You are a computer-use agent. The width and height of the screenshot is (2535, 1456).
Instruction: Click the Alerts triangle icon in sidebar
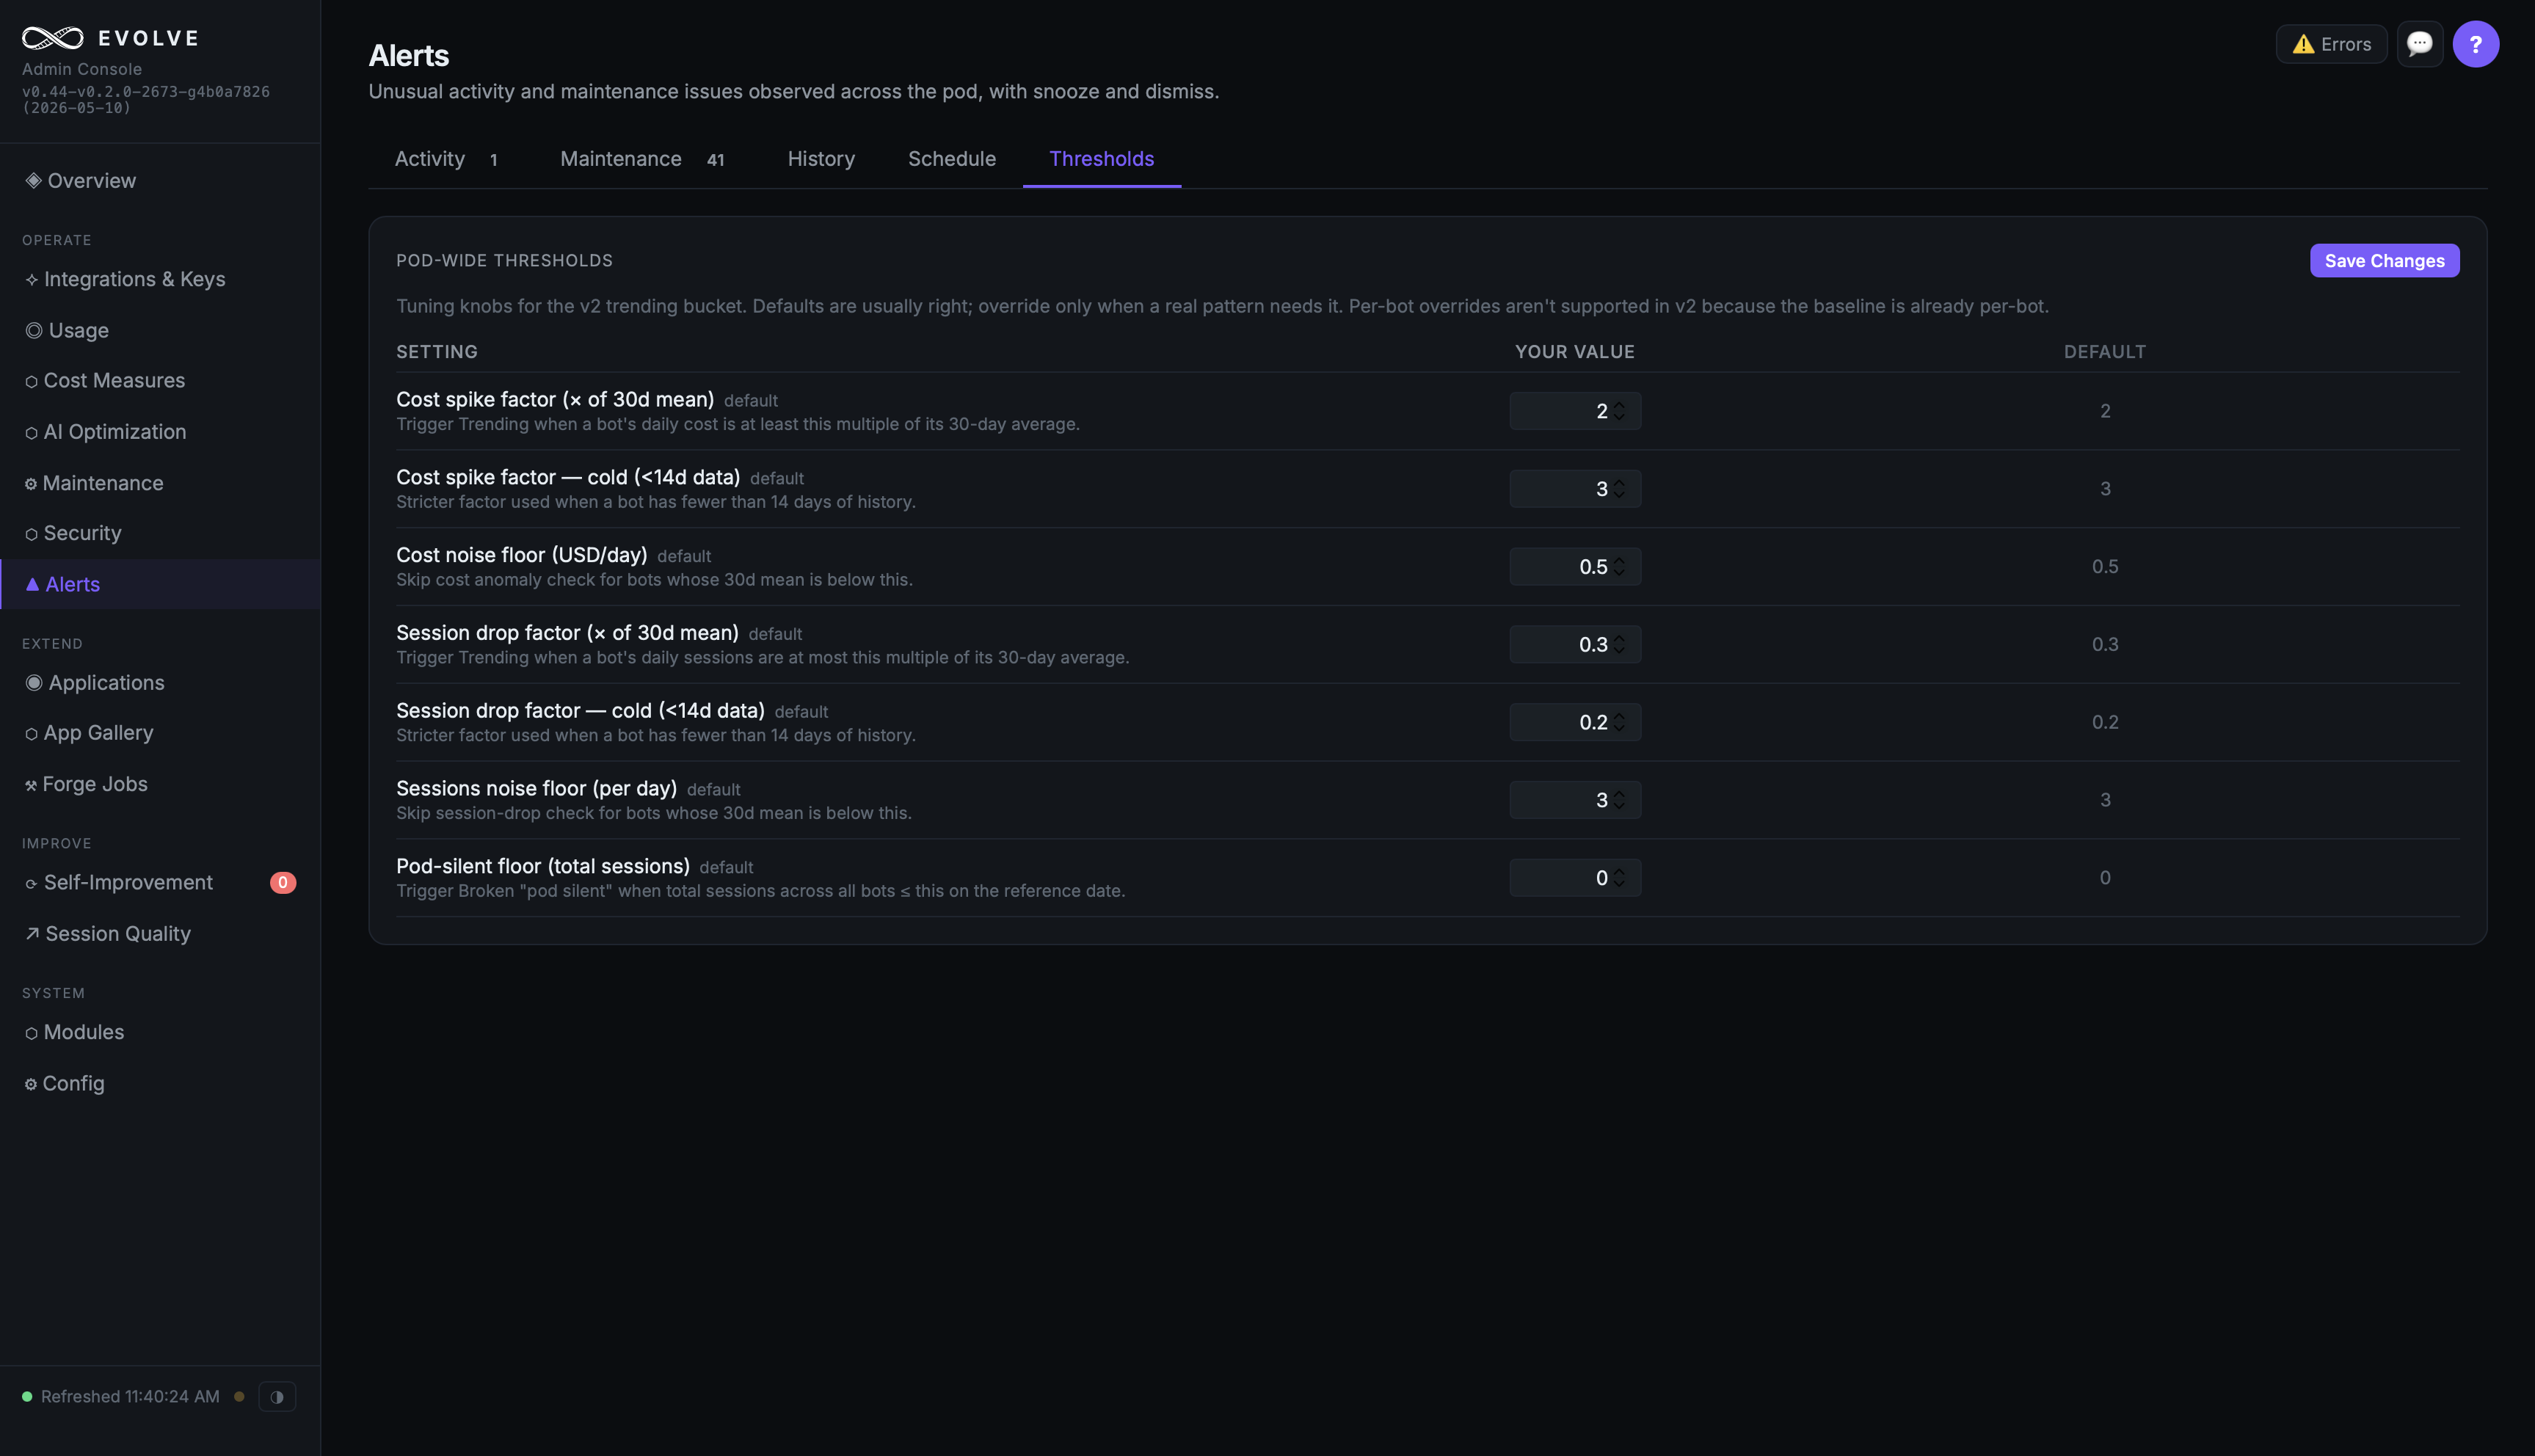pyautogui.click(x=33, y=585)
